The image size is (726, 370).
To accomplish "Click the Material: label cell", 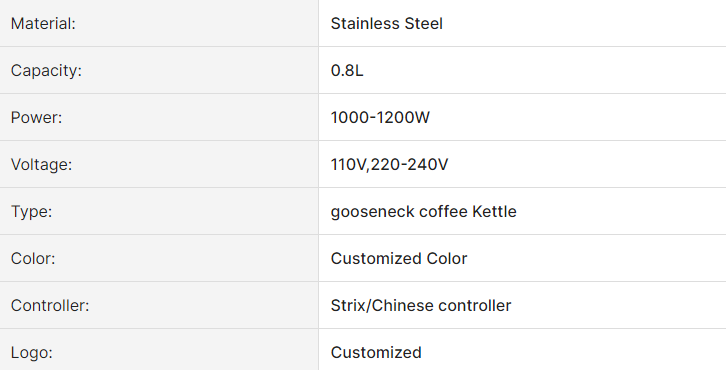I will 159,23.
